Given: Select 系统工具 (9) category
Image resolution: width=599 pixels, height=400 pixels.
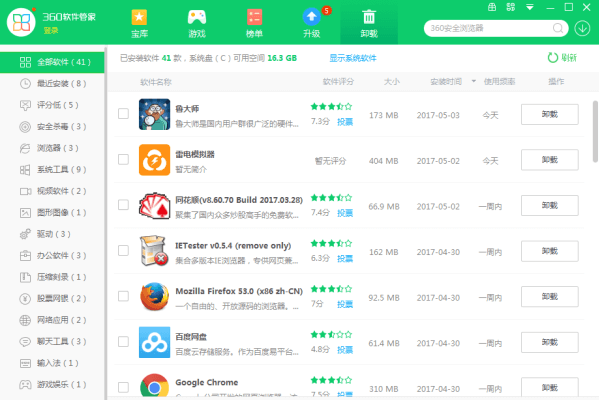Looking at the screenshot, I should [x=52, y=170].
